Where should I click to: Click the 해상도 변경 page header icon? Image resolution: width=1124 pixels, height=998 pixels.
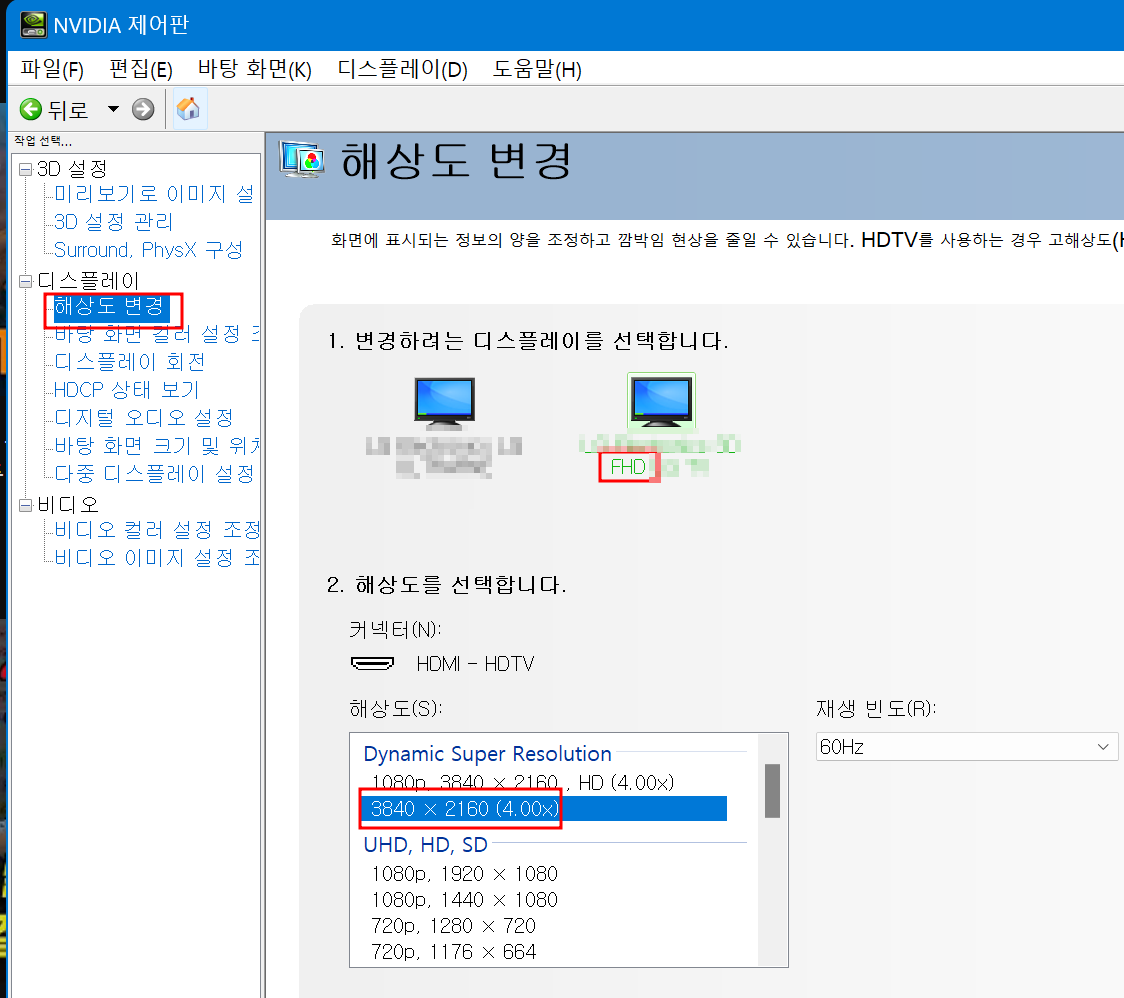coord(302,160)
